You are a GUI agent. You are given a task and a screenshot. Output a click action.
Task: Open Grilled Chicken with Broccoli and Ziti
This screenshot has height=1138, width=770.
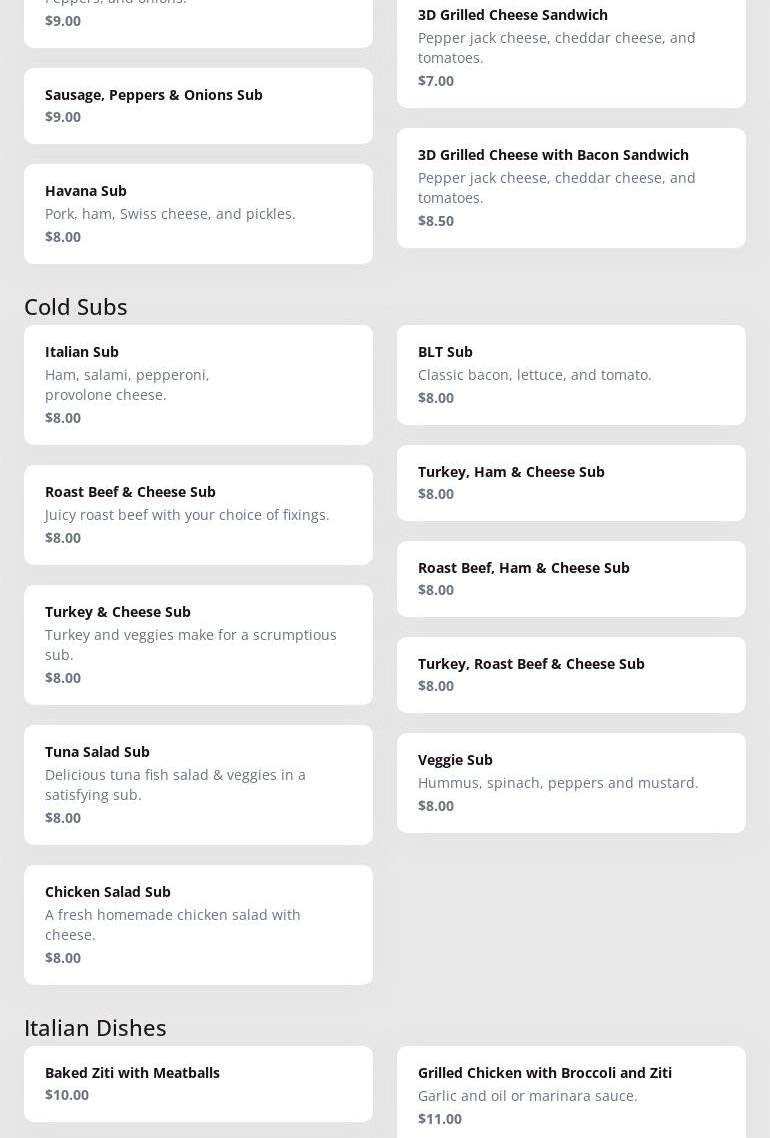(x=570, y=1094)
